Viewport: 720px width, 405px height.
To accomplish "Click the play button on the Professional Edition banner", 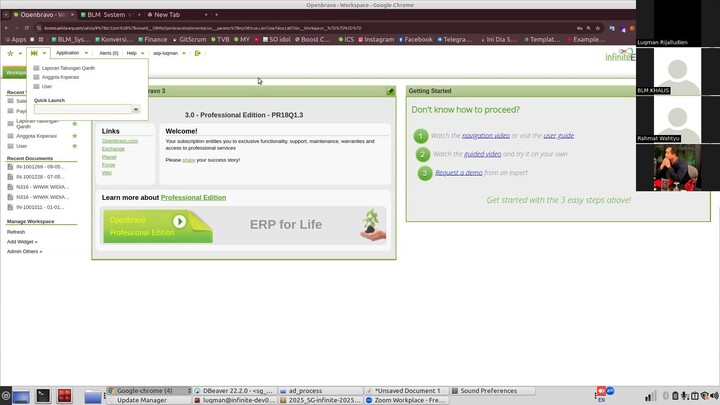I will coord(180,222).
